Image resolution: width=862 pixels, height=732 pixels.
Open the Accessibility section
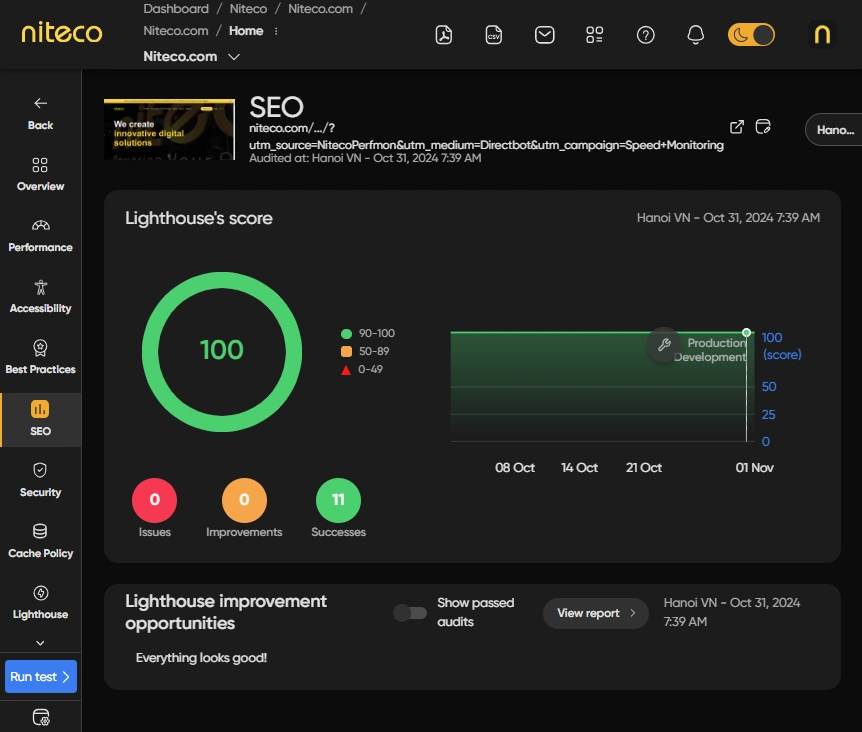click(41, 297)
